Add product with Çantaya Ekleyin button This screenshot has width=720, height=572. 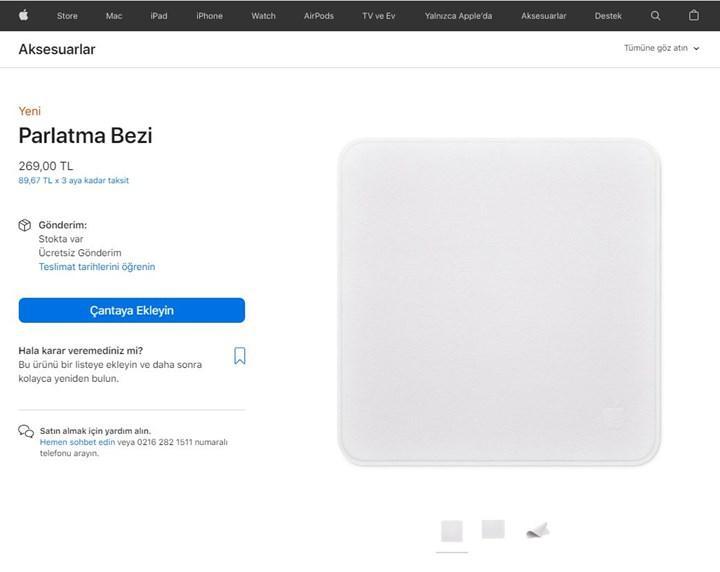point(132,310)
